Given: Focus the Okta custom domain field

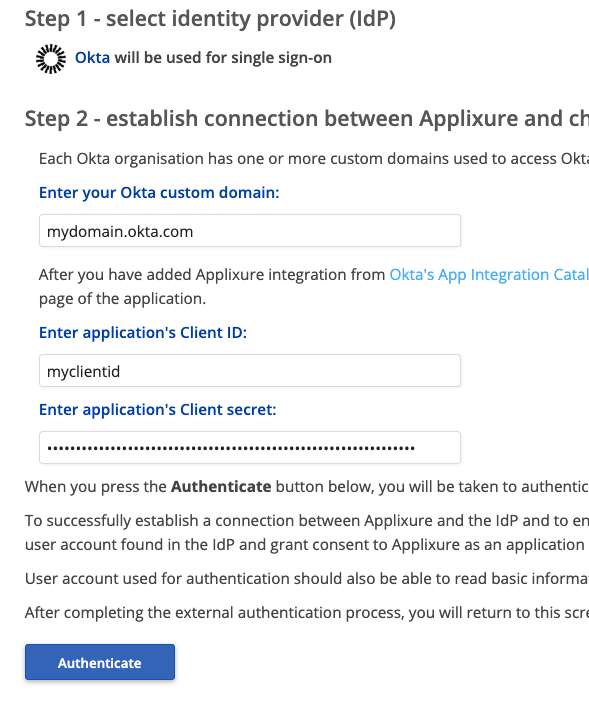Looking at the screenshot, I should coord(250,231).
